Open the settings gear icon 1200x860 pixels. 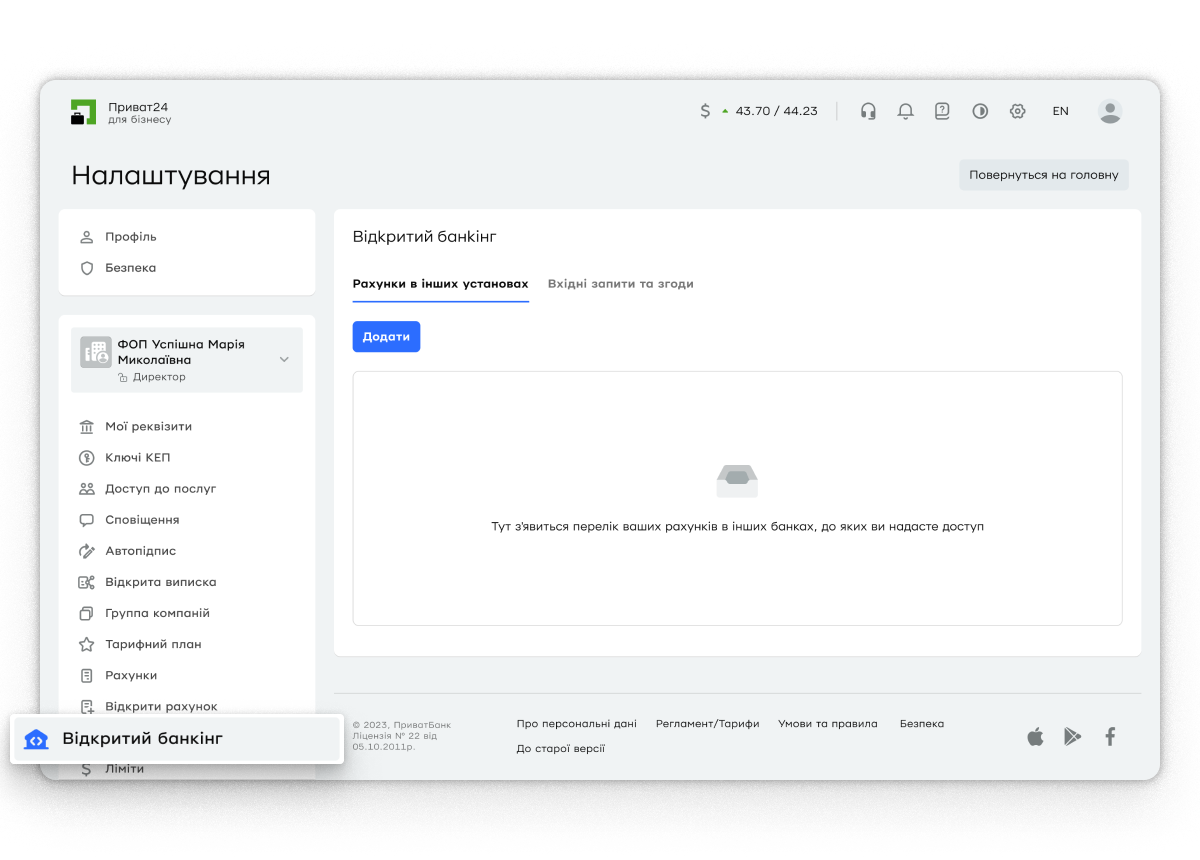pyautogui.click(x=1018, y=111)
